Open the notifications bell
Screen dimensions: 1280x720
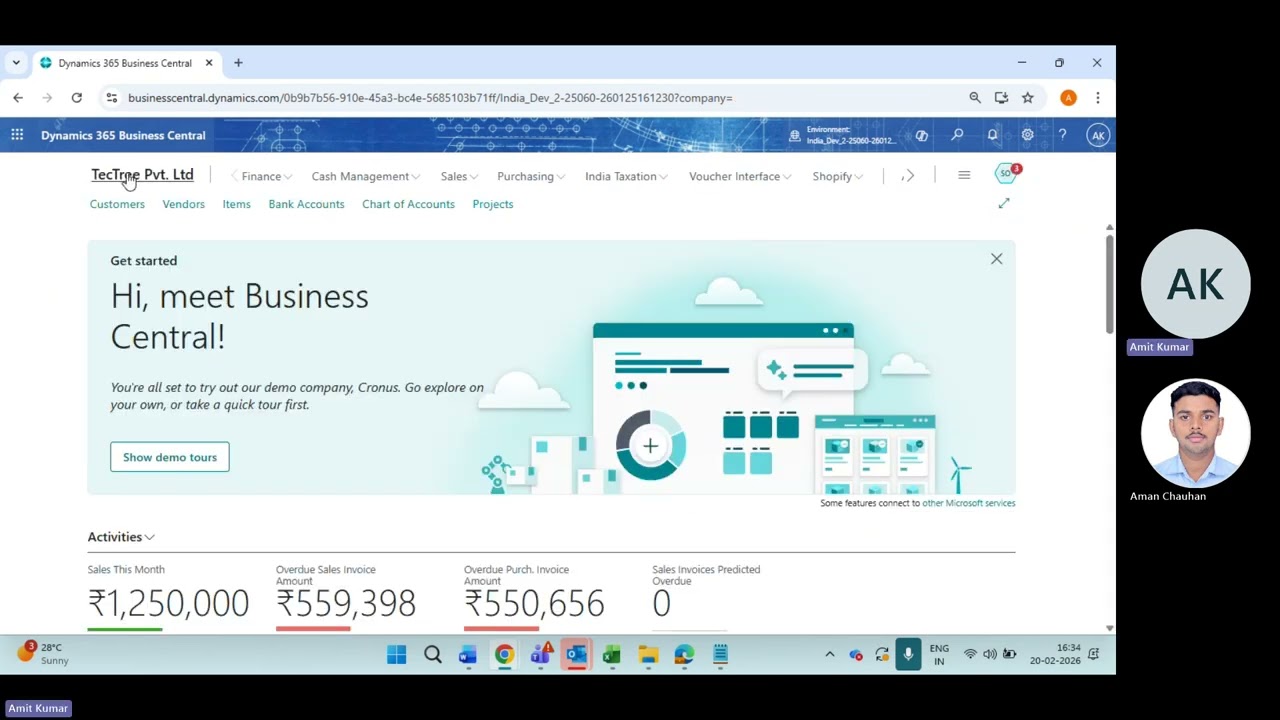tap(992, 135)
